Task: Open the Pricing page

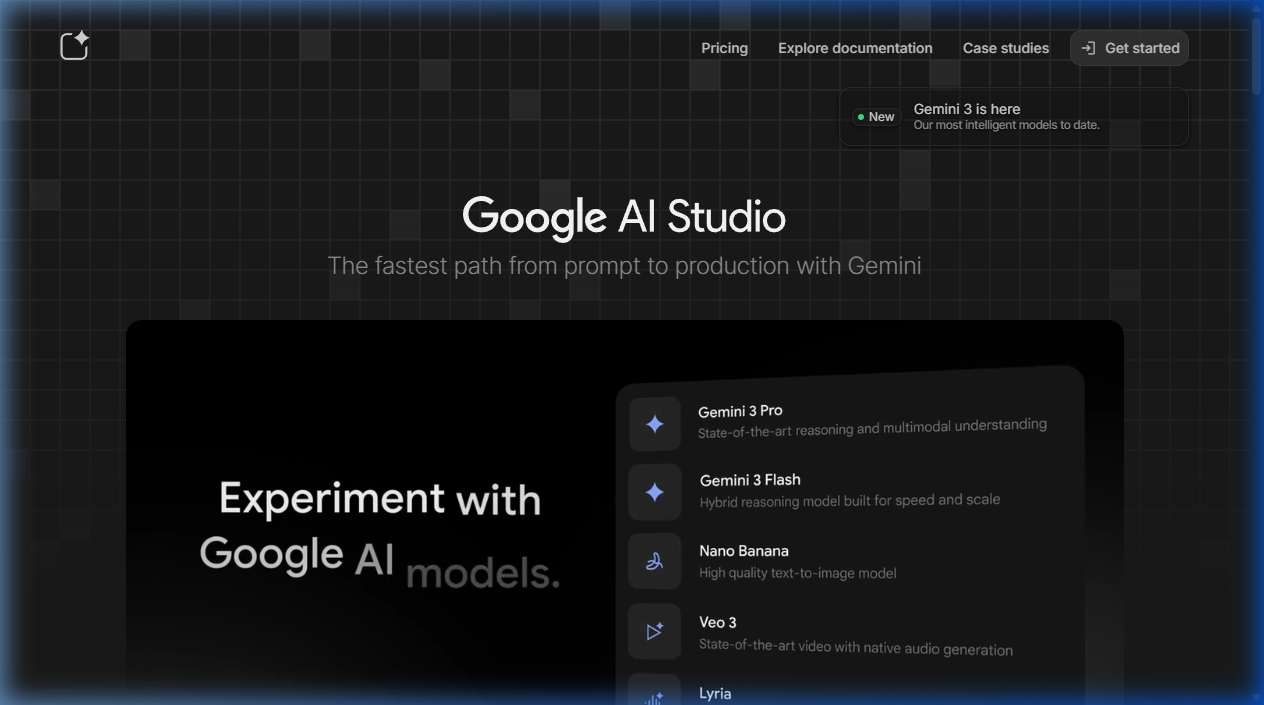Action: click(724, 48)
